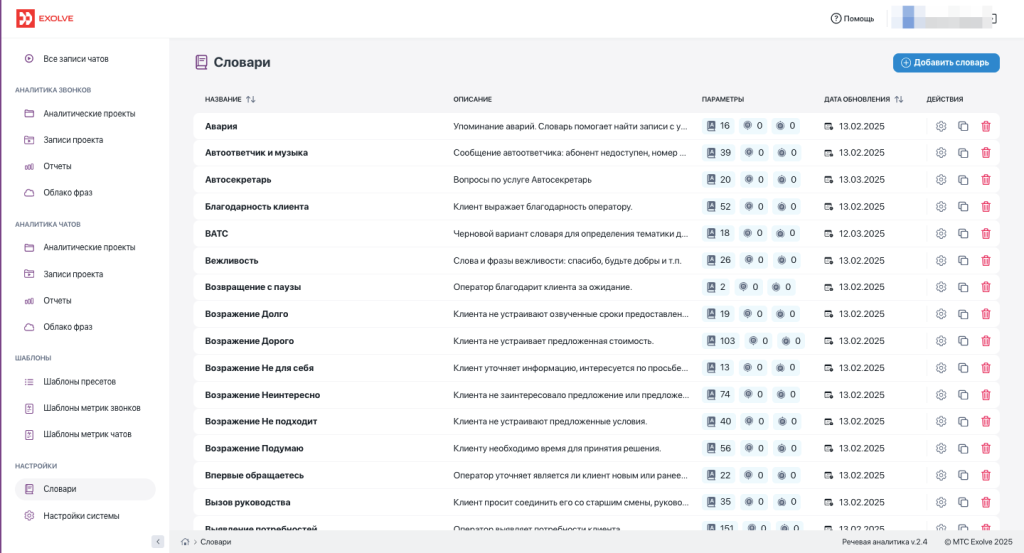Click the home icon in breadcrumb
1024x553 pixels.
(x=185, y=542)
